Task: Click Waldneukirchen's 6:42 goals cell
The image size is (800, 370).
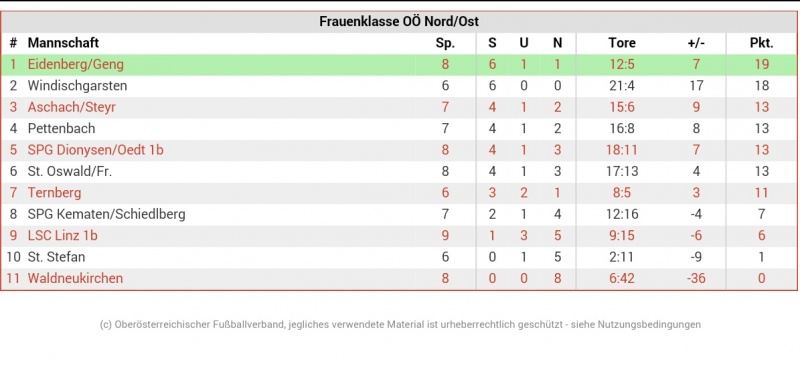Action: tap(621, 278)
